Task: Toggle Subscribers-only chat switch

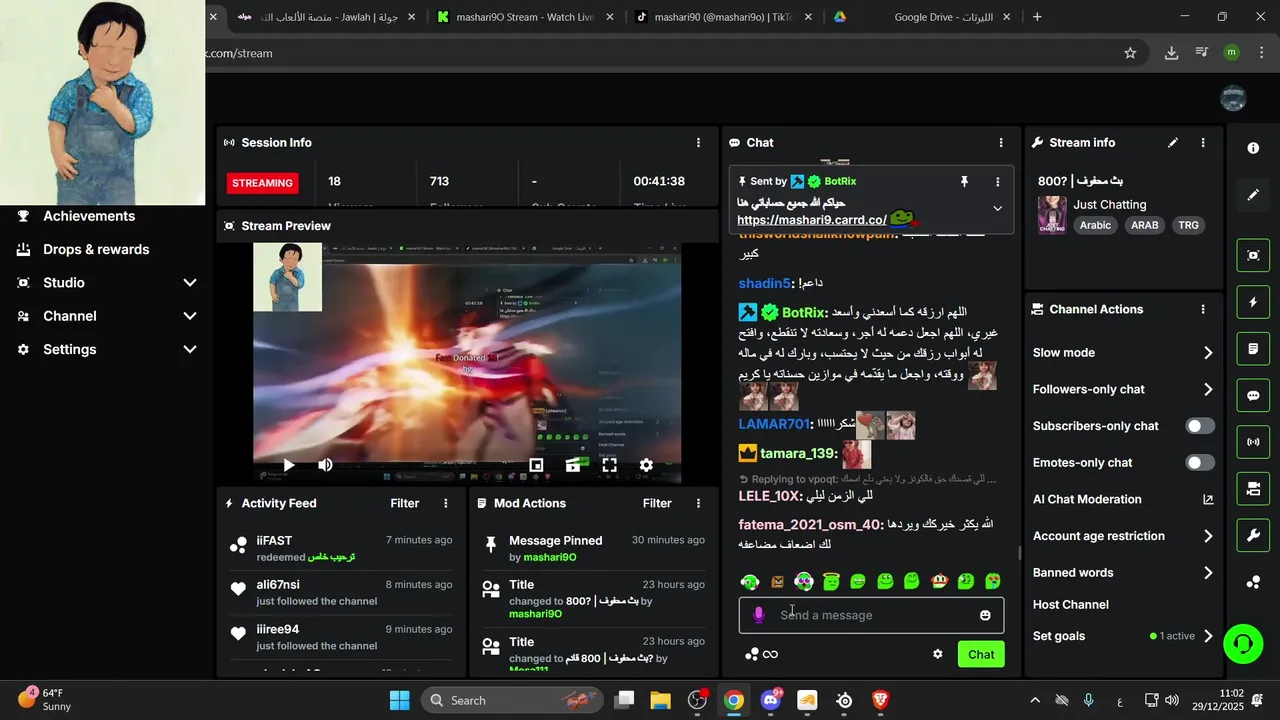Action: tap(1200, 426)
